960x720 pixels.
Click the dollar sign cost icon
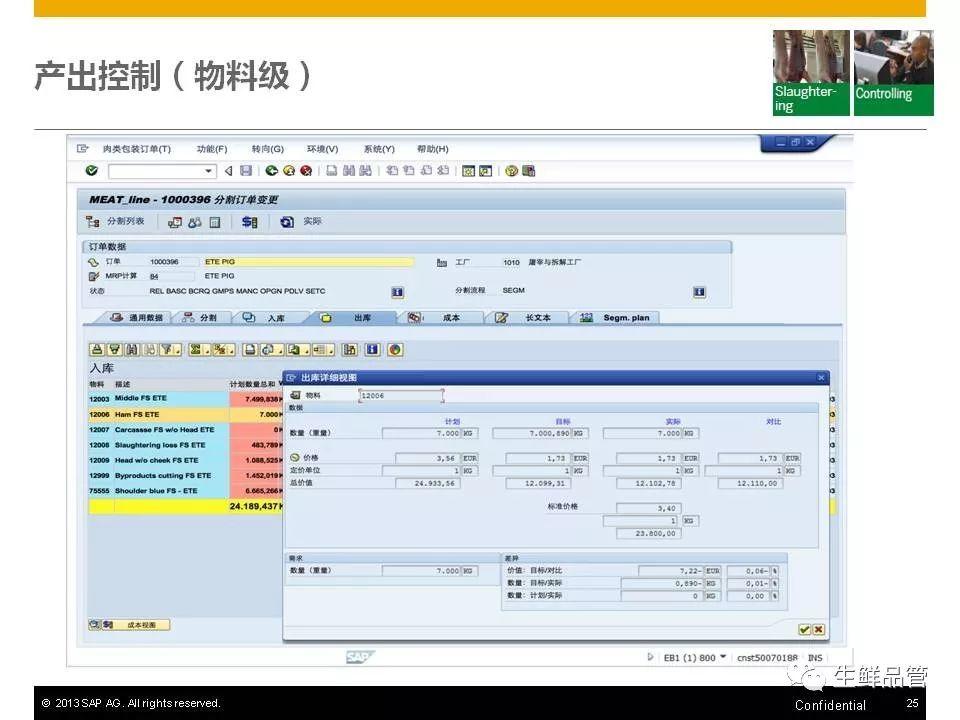[250, 222]
